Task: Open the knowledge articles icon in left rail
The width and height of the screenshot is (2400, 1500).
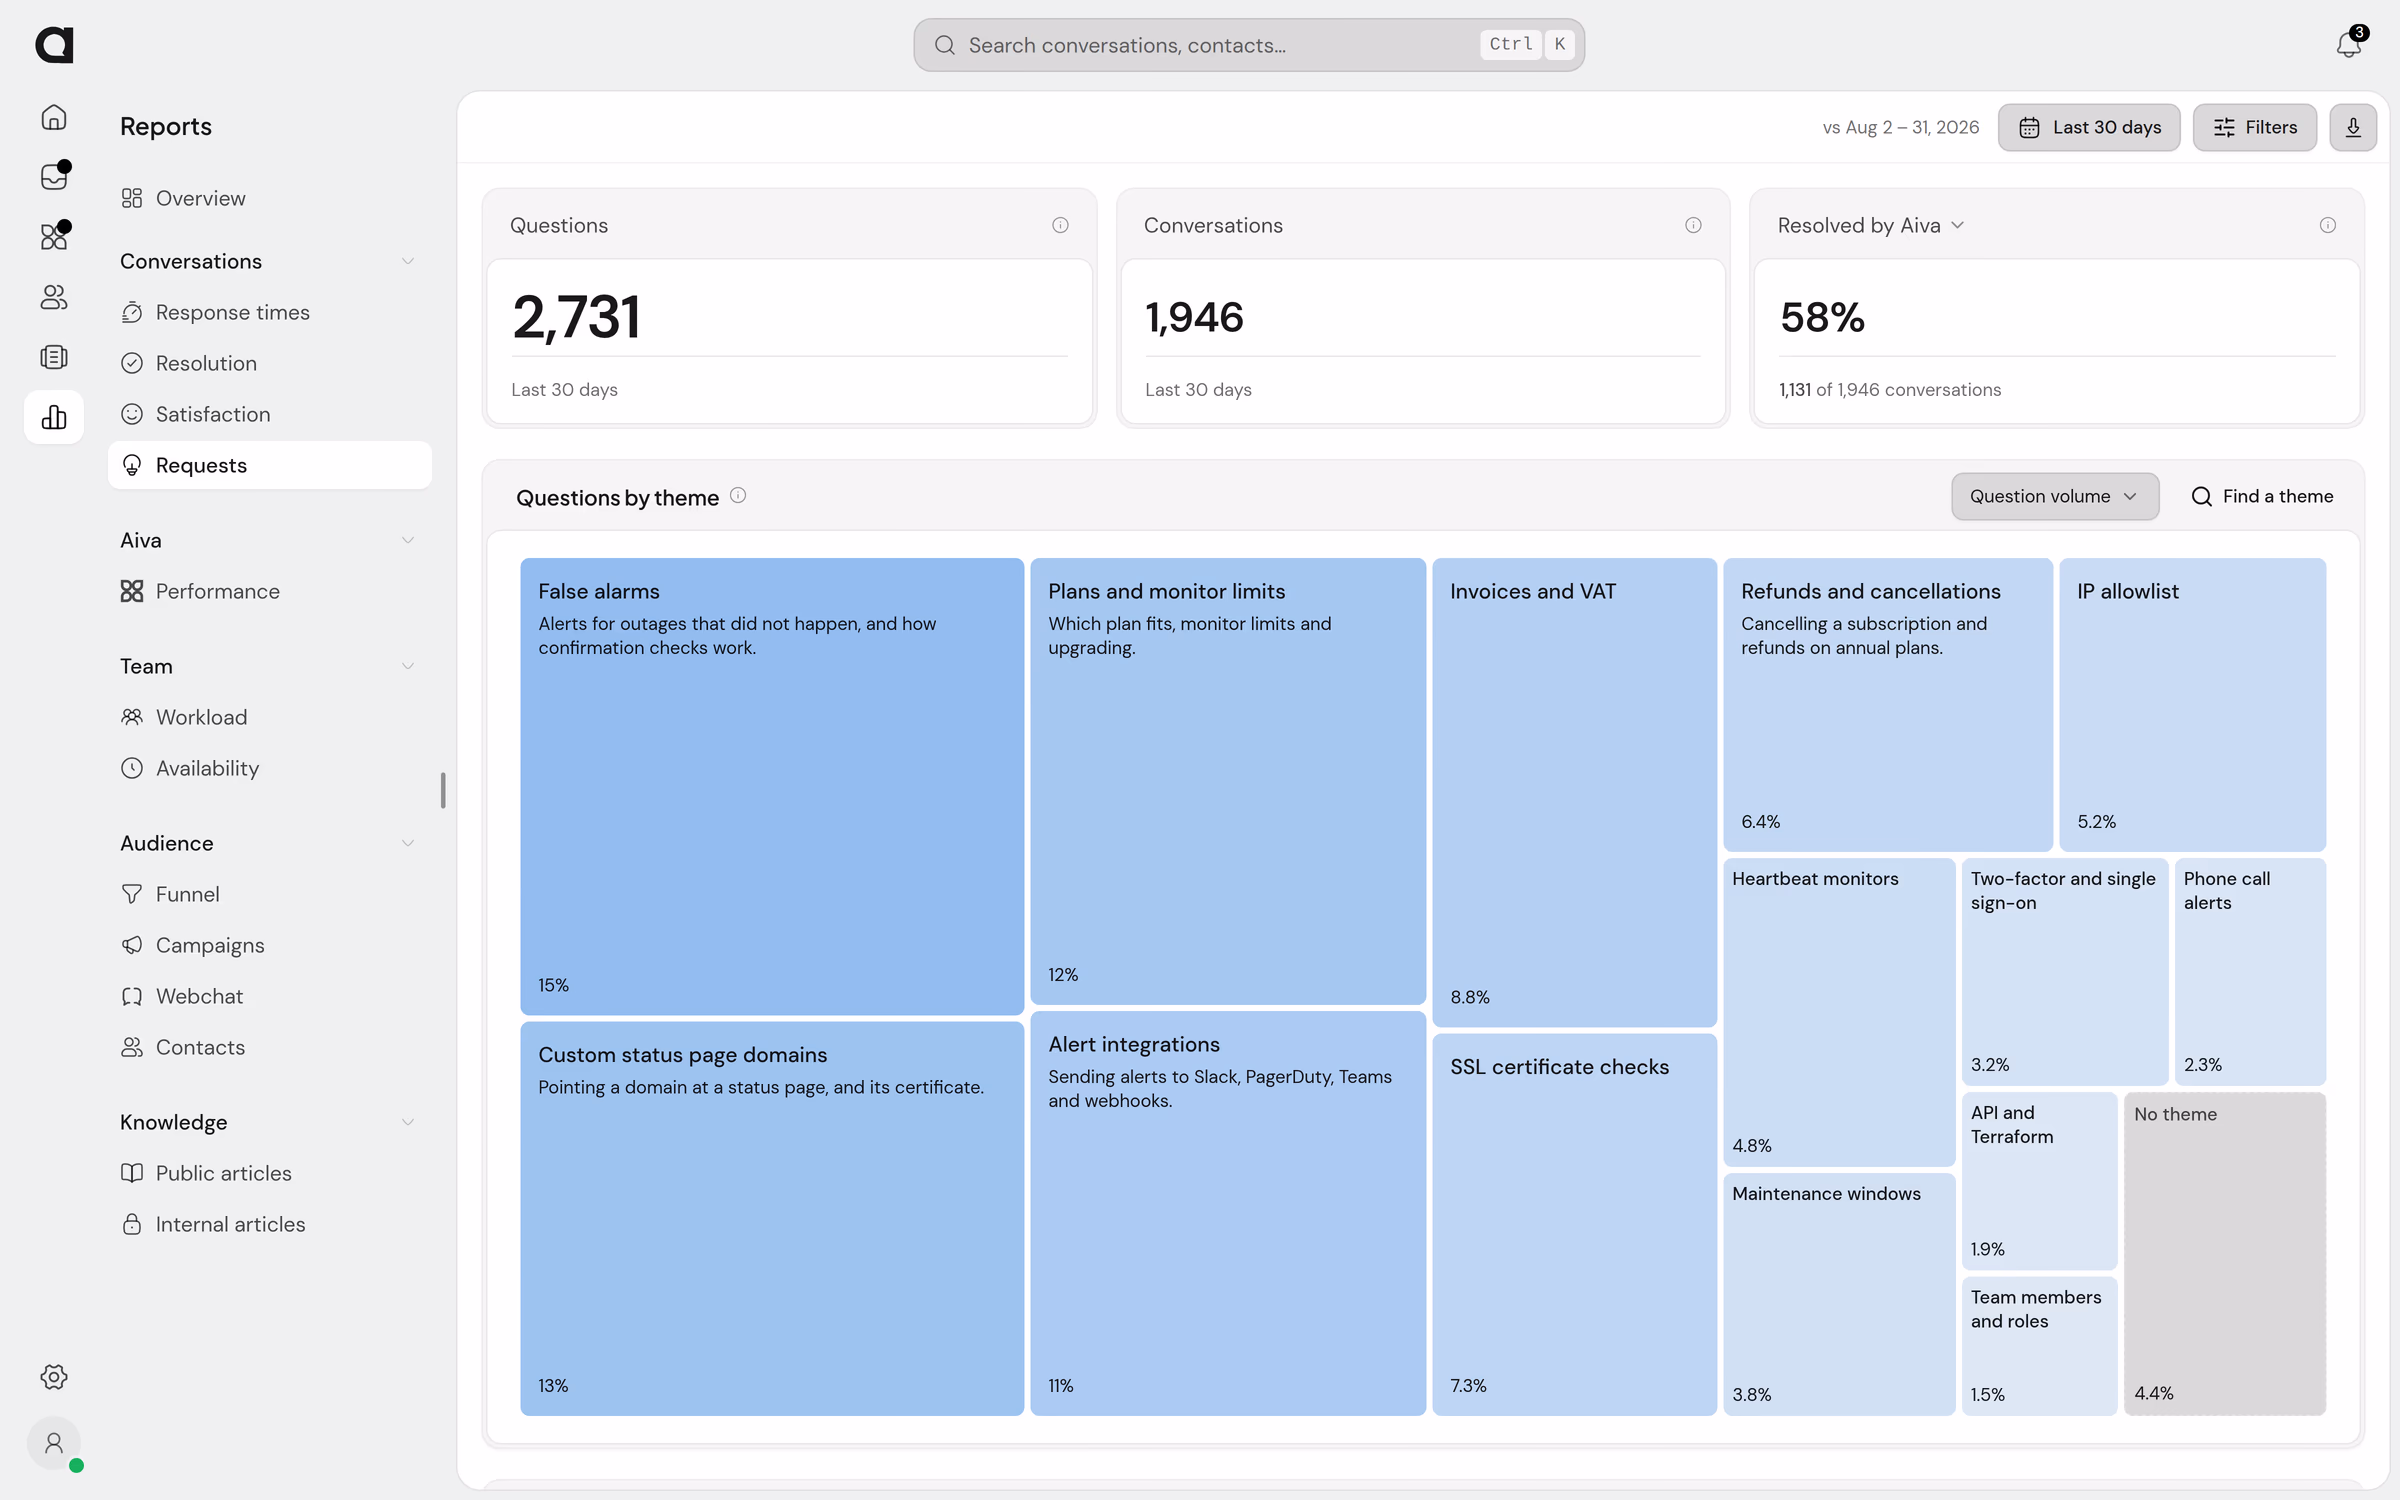Action: point(54,357)
